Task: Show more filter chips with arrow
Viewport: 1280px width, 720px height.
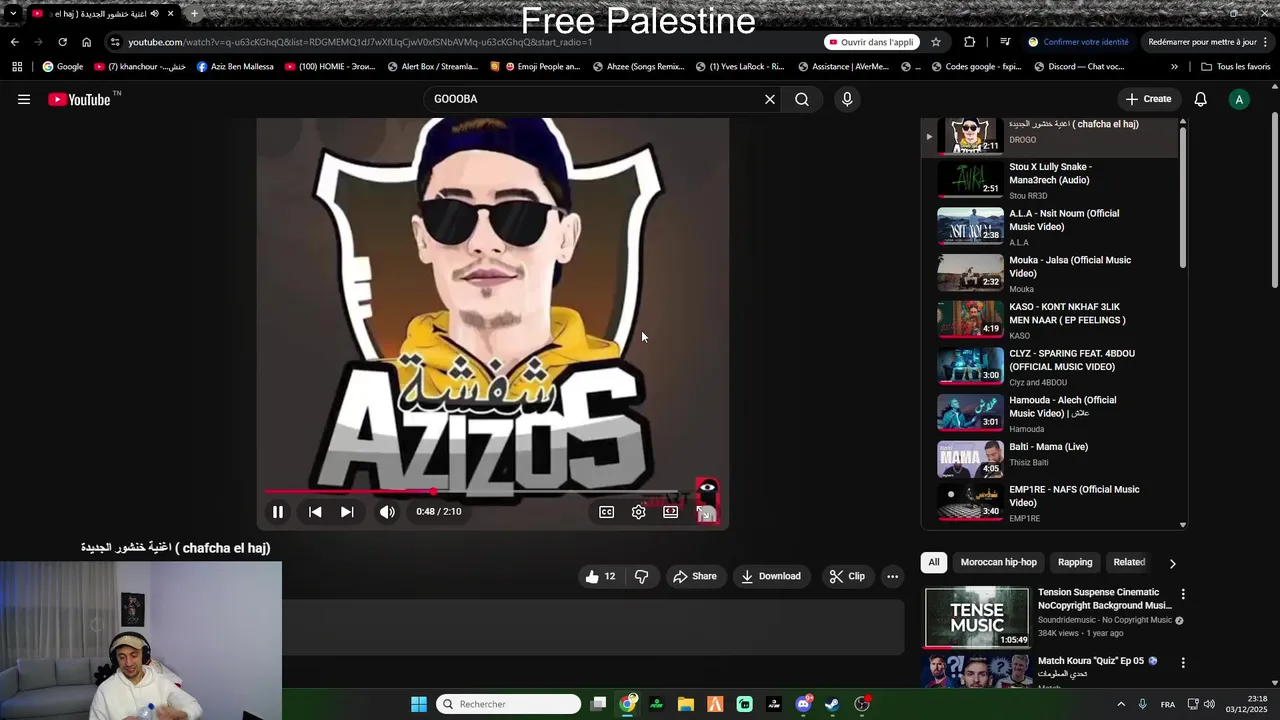Action: point(1173,563)
